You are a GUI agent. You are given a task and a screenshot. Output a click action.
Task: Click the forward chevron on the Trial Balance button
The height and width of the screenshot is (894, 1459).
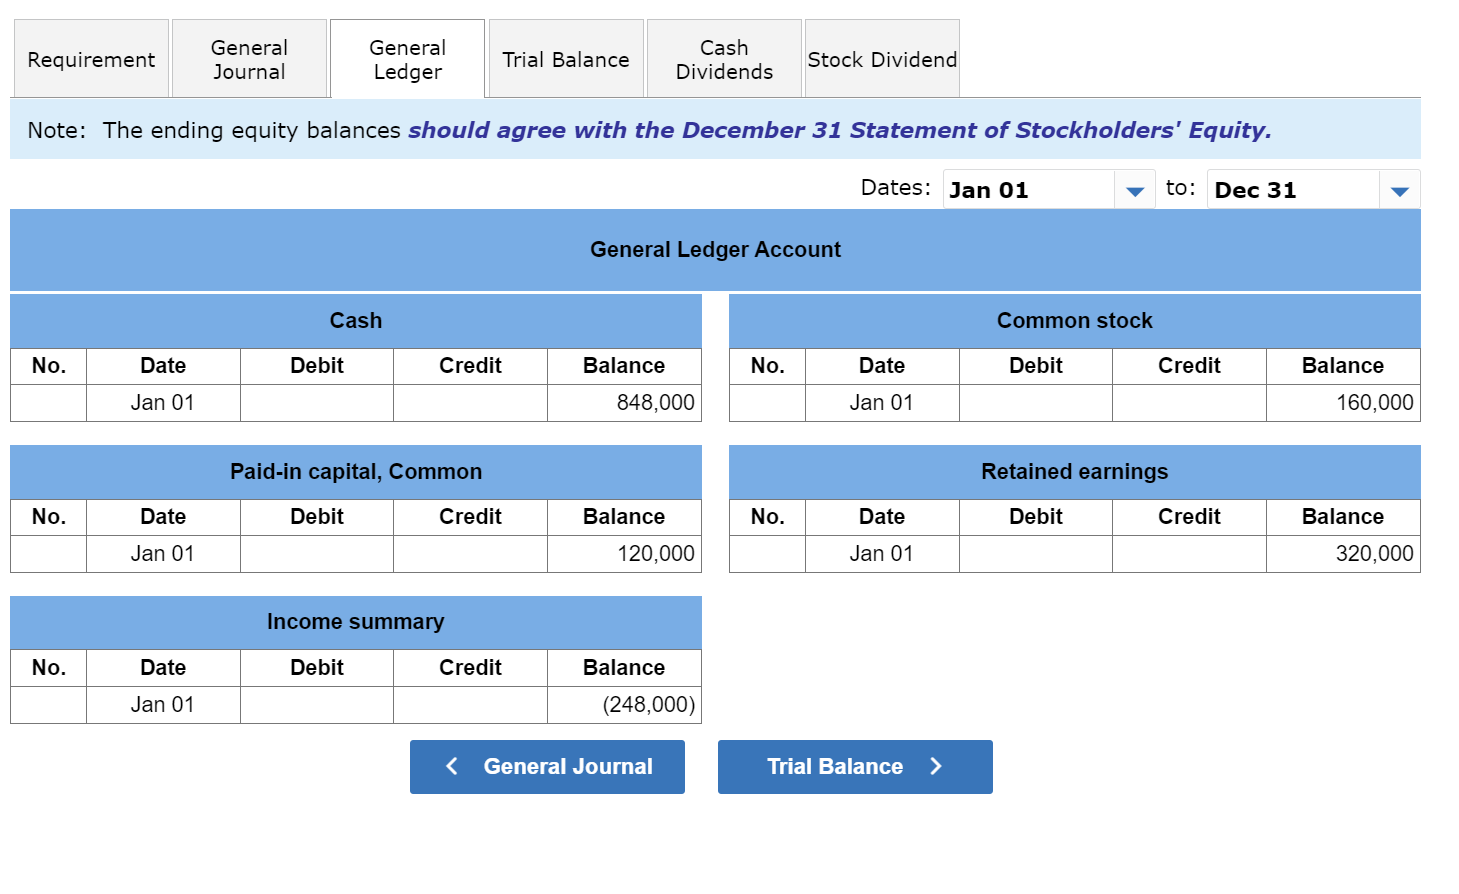936,767
